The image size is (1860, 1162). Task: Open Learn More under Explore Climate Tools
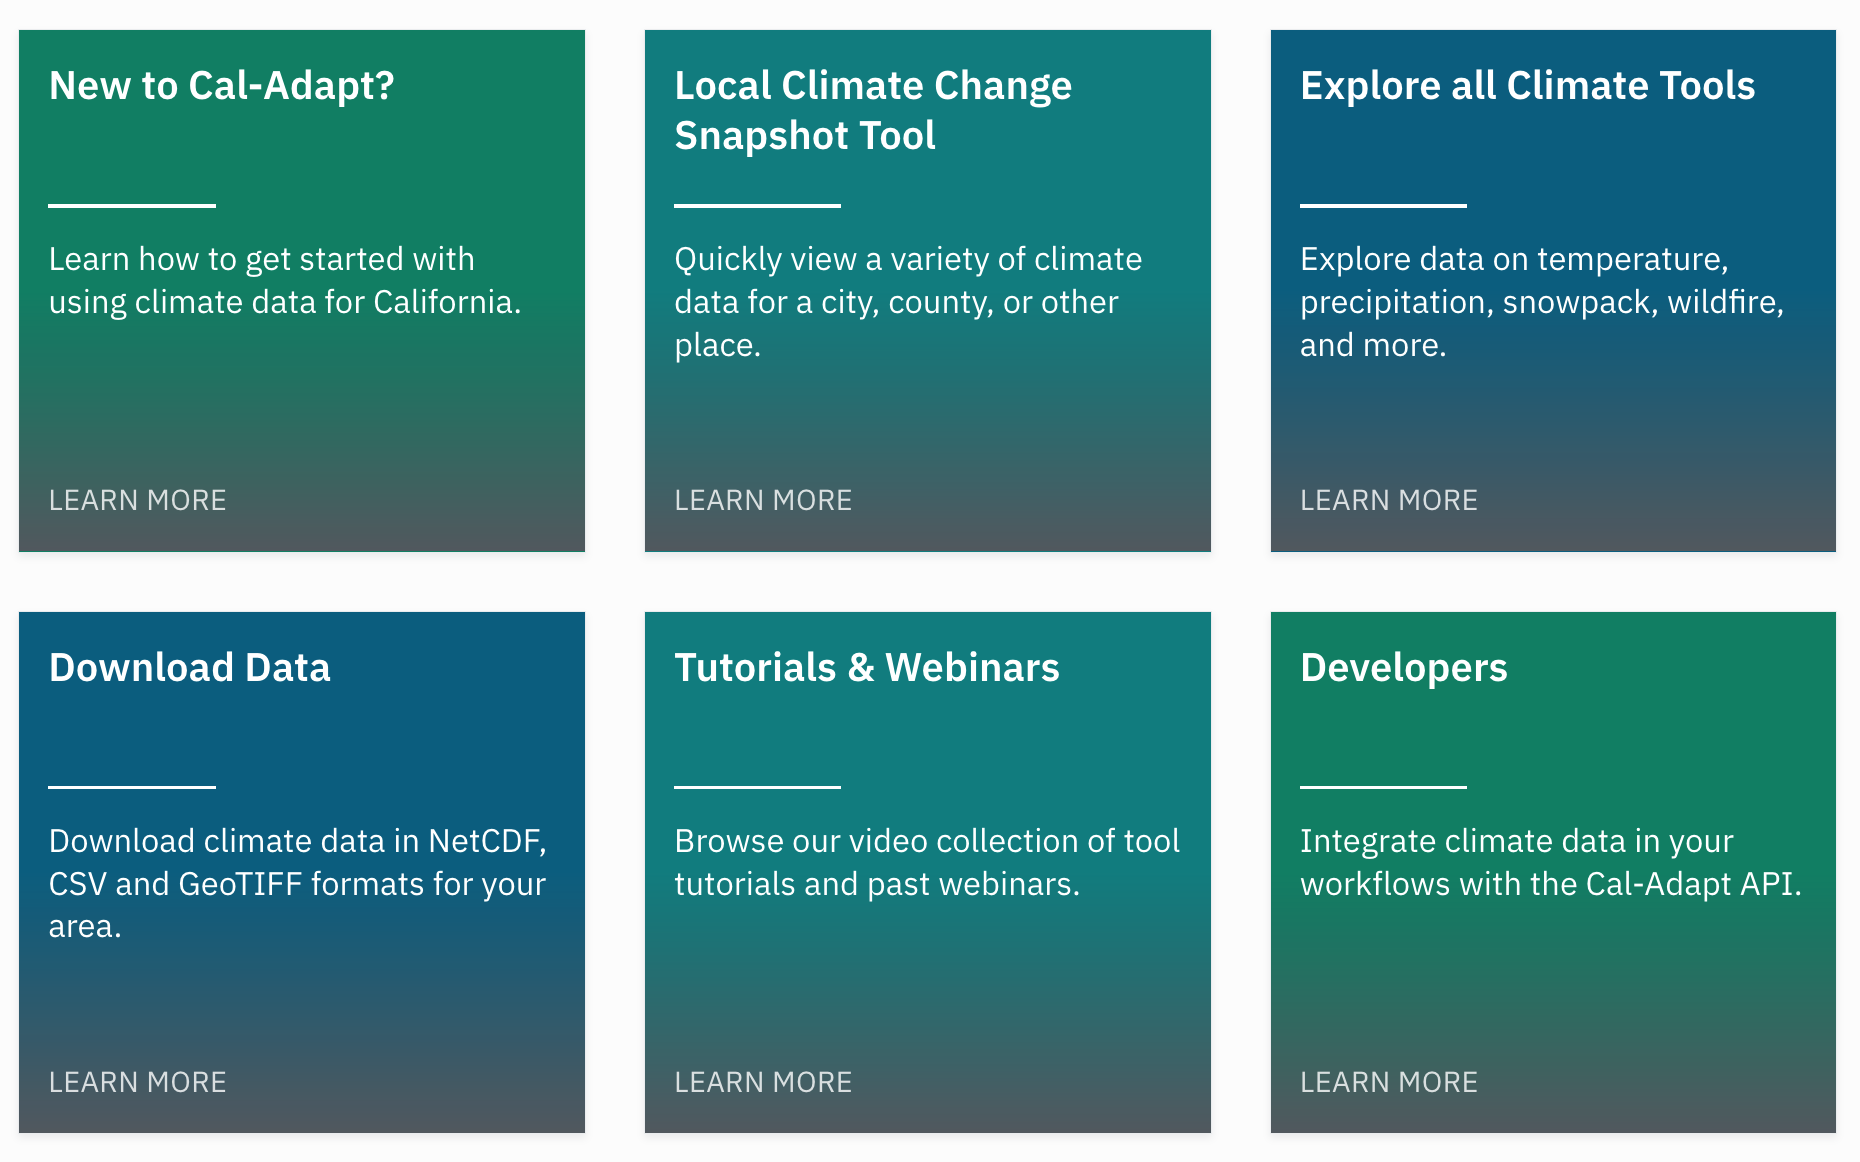tap(1389, 500)
